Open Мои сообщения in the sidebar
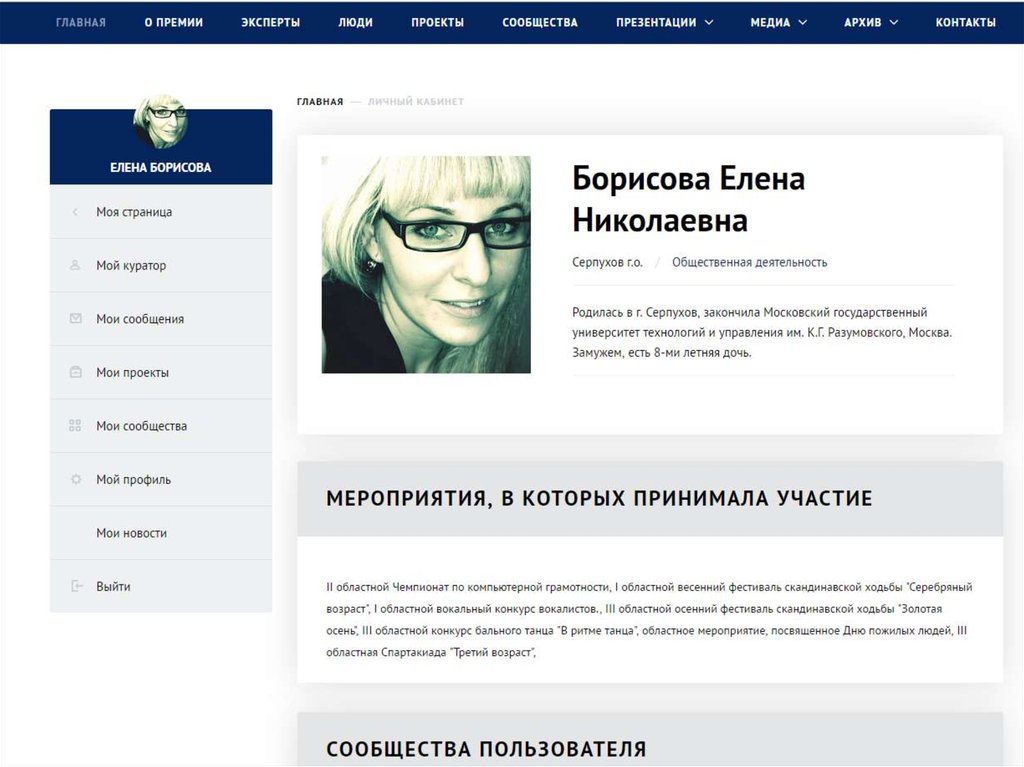Screen dimensions: 1024x767 click(161, 319)
